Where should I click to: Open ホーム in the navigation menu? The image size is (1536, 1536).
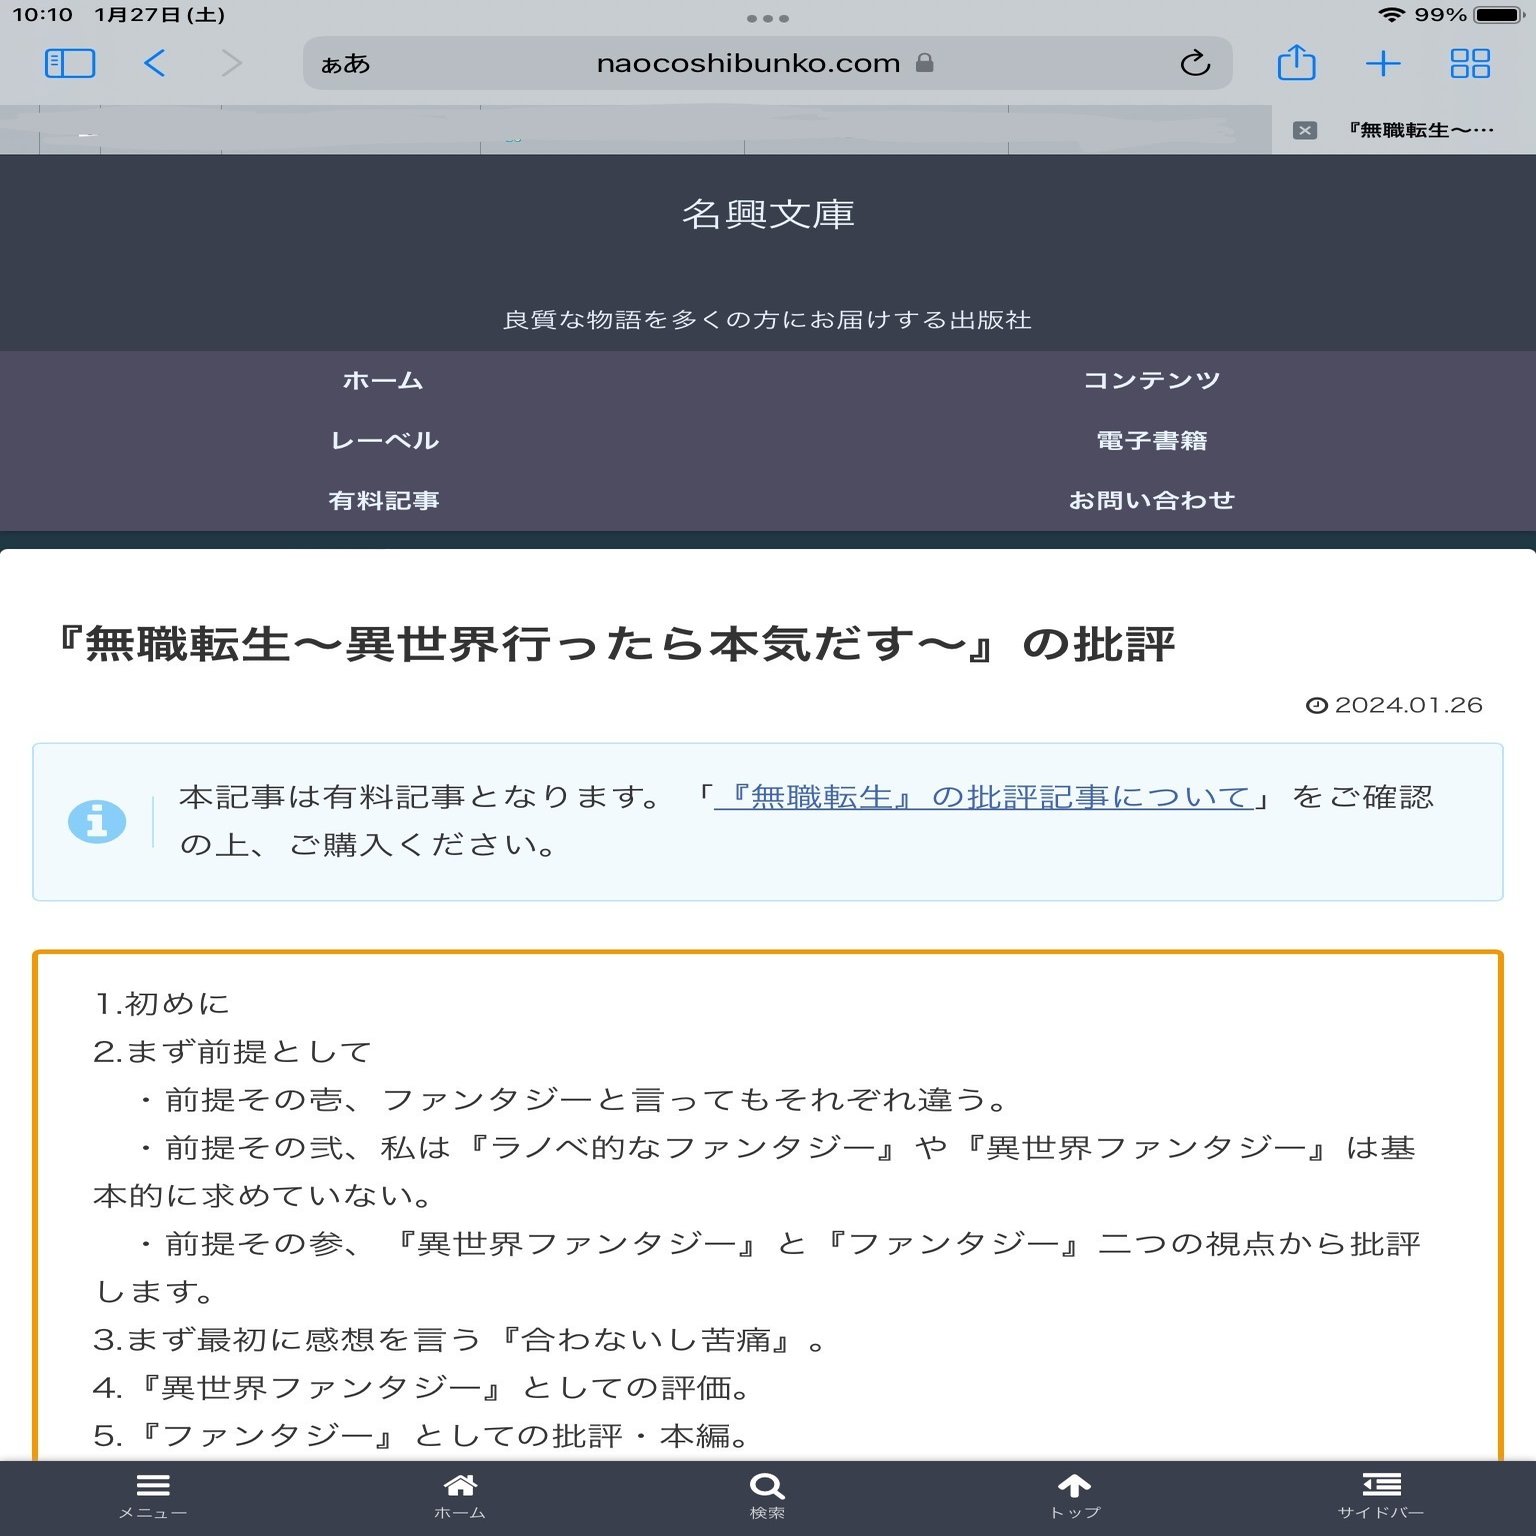tap(383, 380)
